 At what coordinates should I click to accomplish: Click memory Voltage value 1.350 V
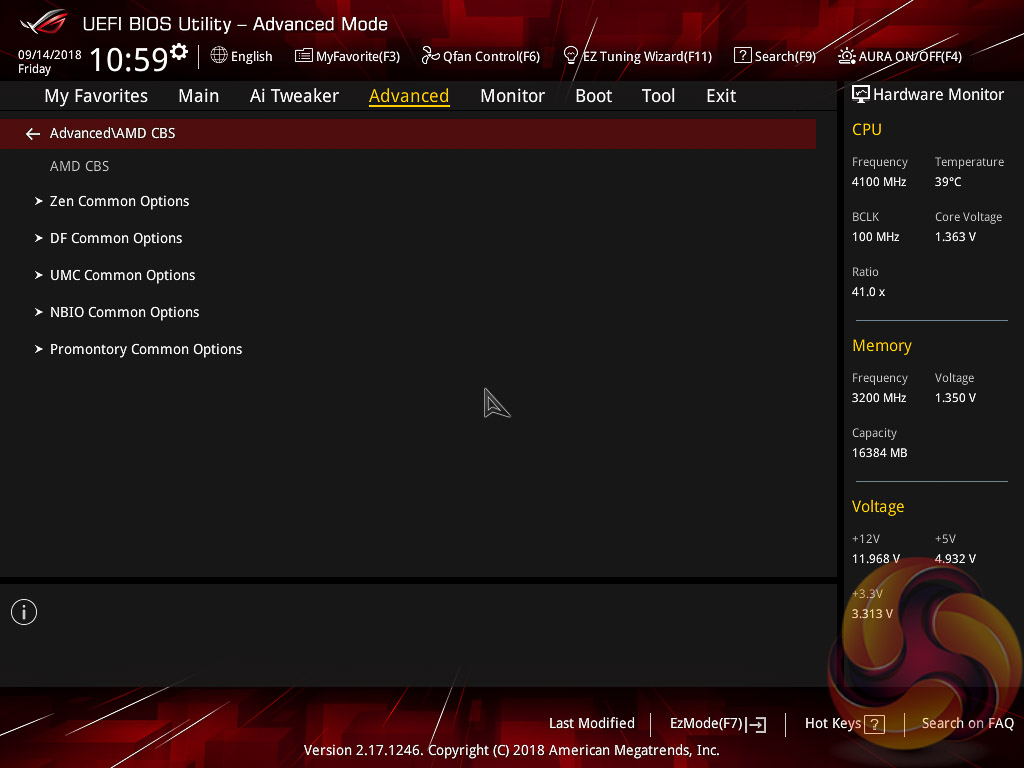click(x=955, y=397)
